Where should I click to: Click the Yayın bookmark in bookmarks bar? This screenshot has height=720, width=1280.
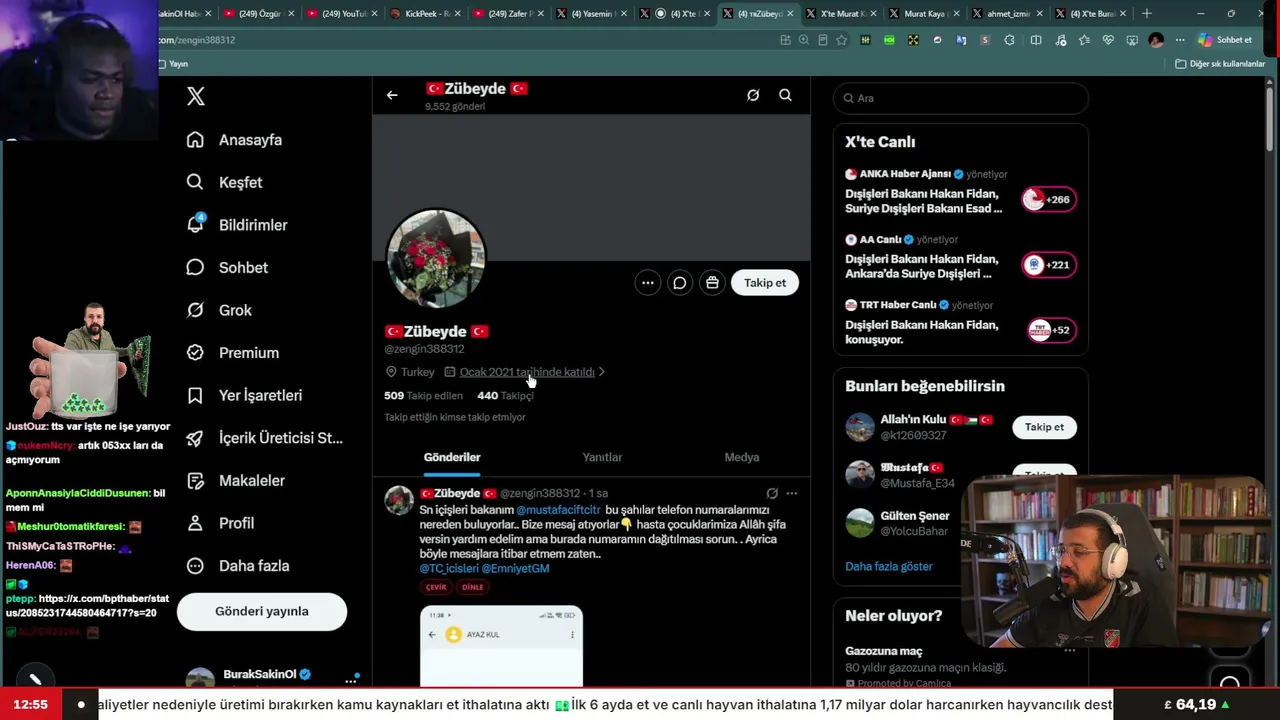click(x=173, y=64)
